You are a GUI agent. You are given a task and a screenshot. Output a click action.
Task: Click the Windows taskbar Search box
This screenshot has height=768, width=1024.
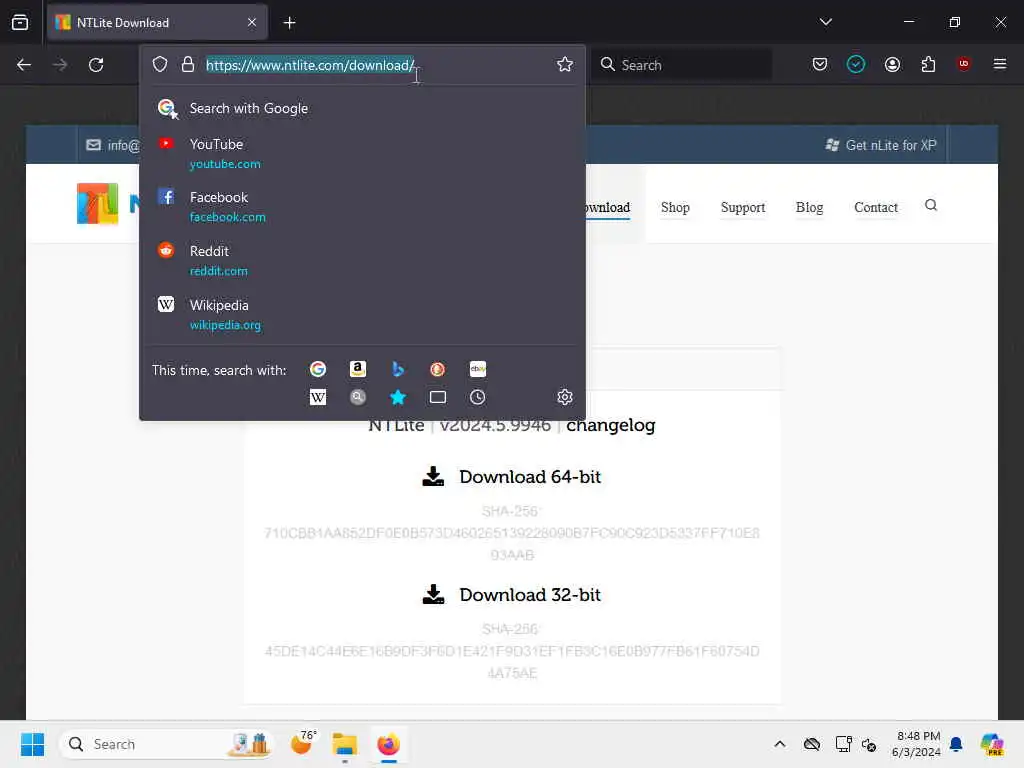[x=166, y=744]
